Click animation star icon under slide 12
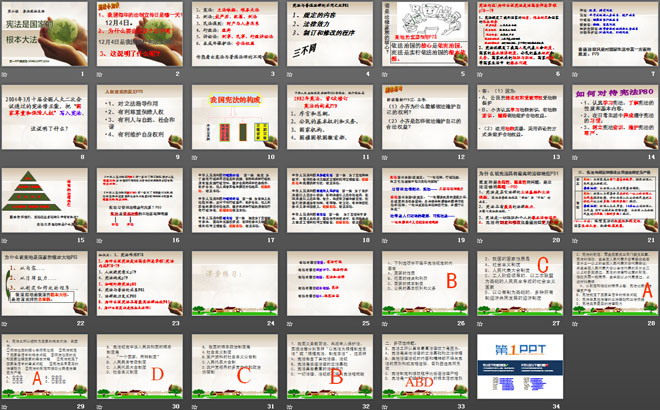Screen dimensions: 660x410 (x=385, y=157)
